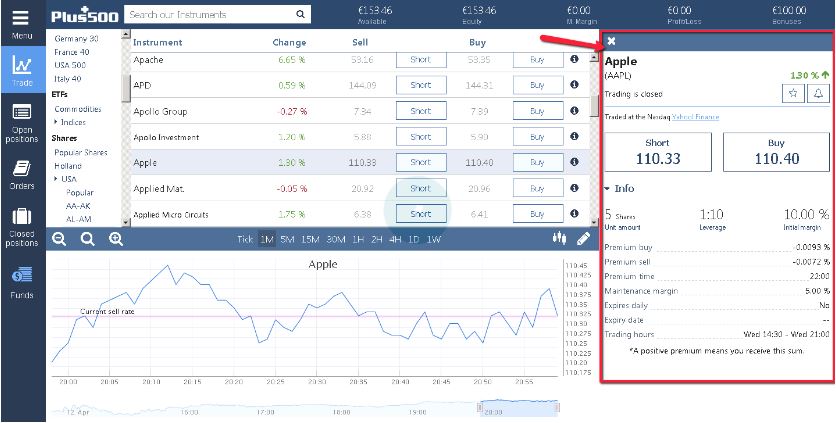Select AL-AM under USA shares

[78, 219]
